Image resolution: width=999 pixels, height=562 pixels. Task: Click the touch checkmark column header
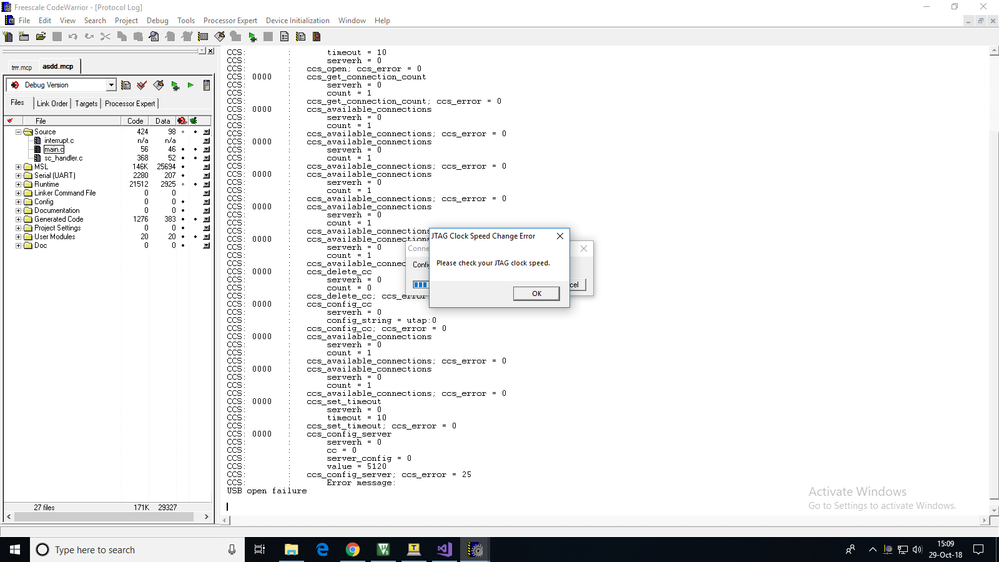[10, 120]
